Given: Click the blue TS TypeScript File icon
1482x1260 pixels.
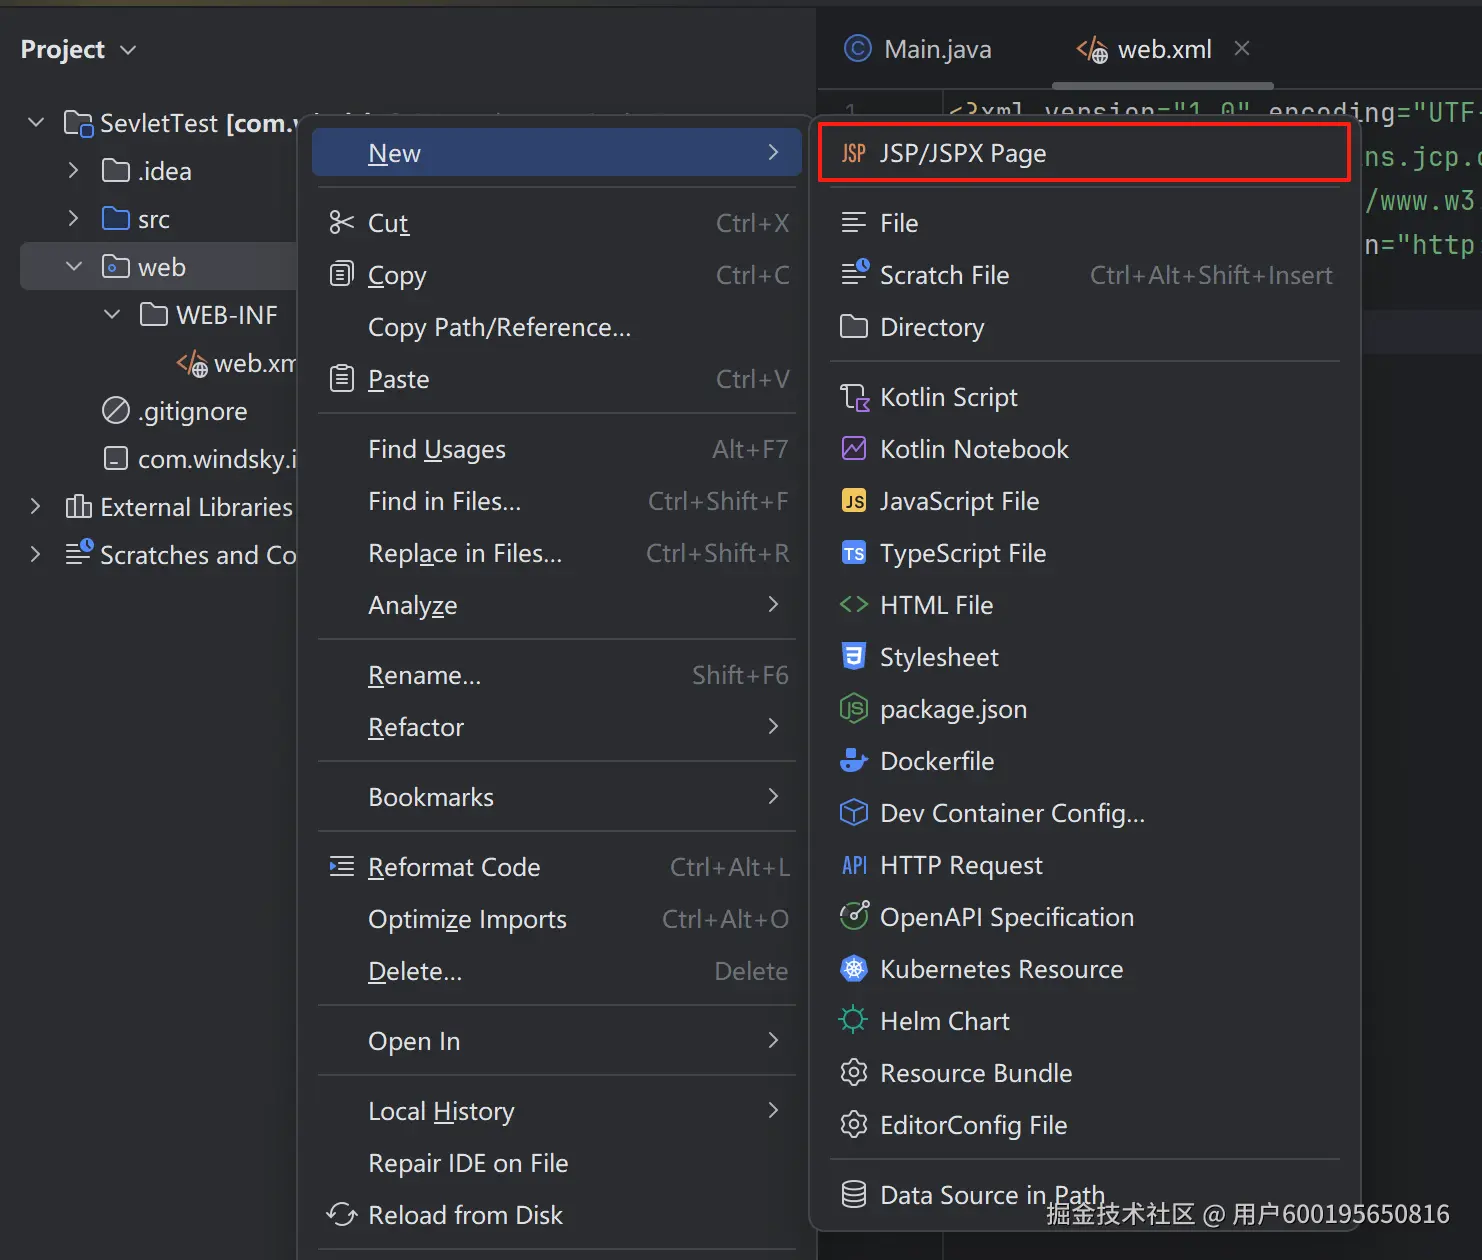Looking at the screenshot, I should [854, 553].
